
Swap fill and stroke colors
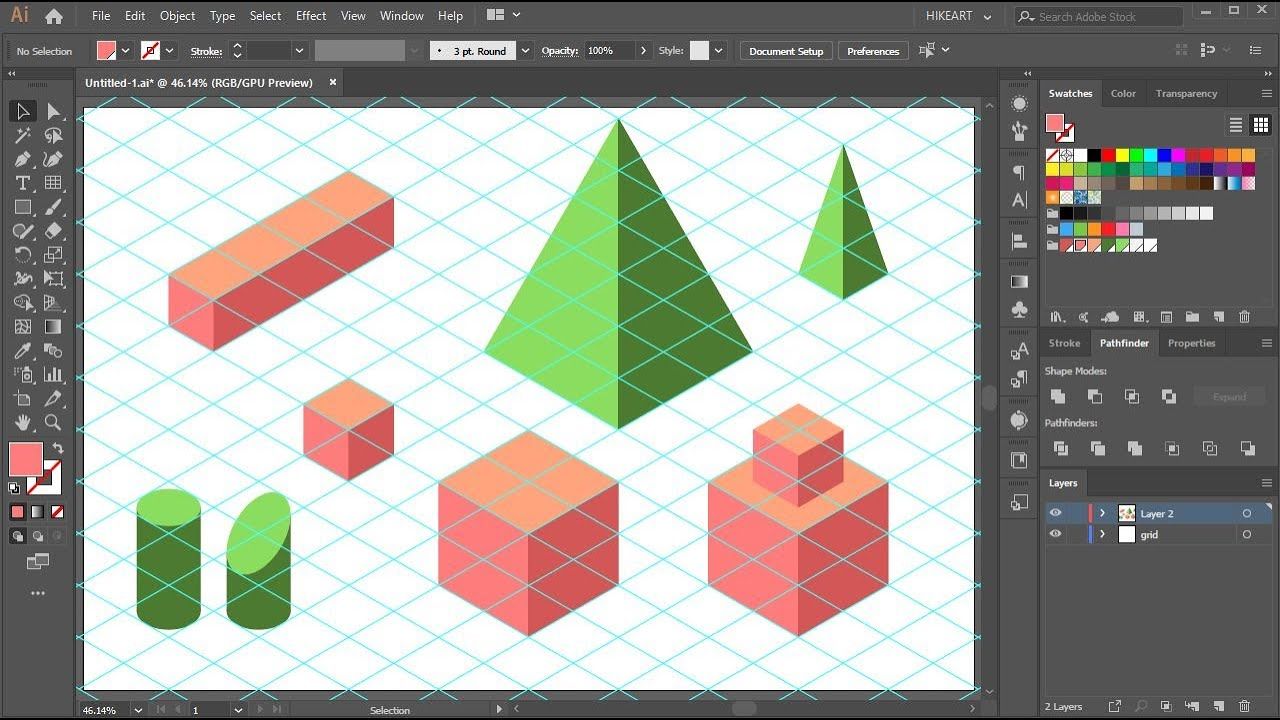pyautogui.click(x=58, y=449)
